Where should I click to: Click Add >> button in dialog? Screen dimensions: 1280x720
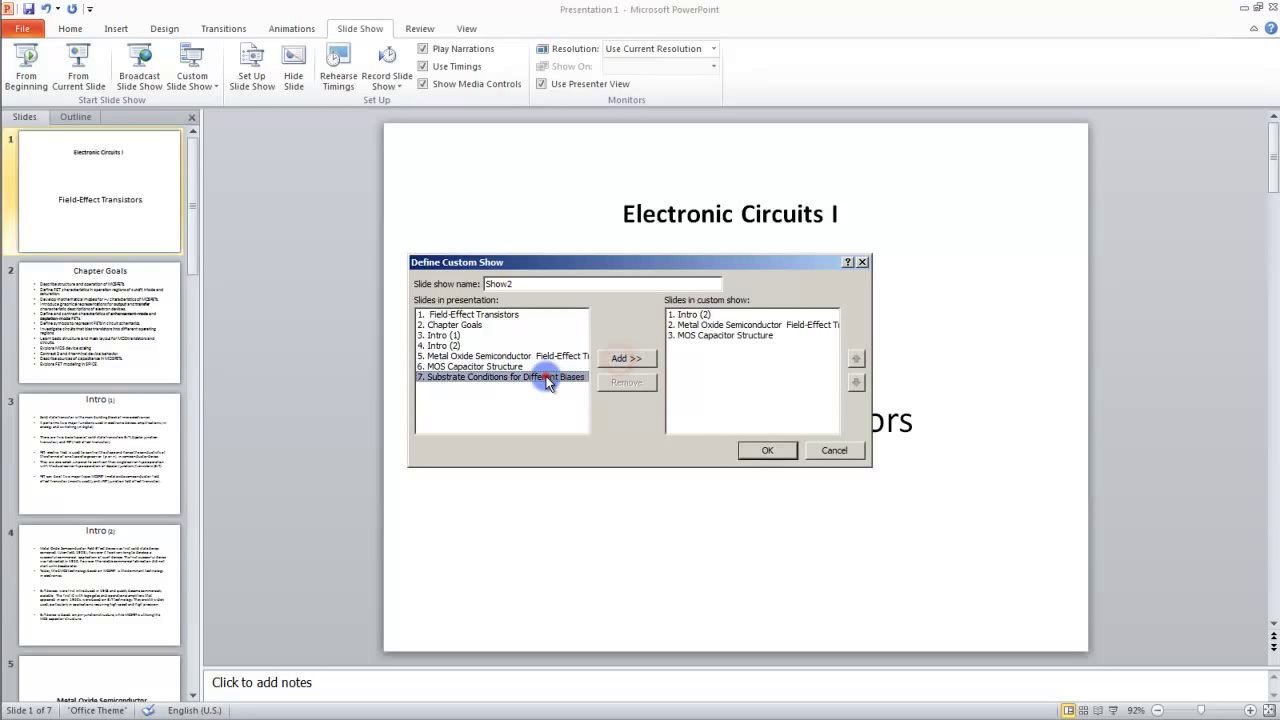tap(626, 358)
